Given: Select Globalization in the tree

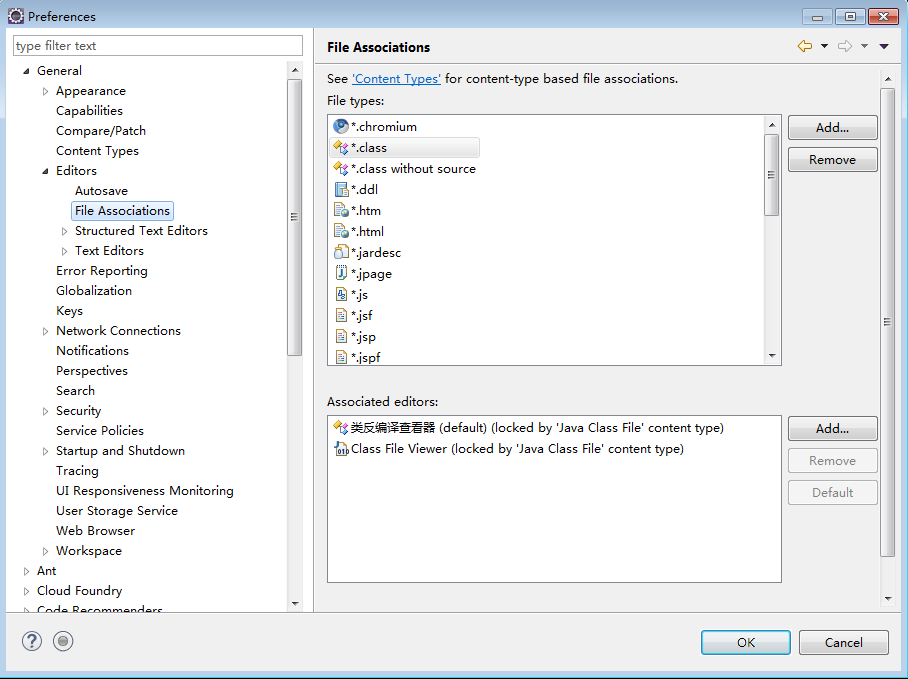Looking at the screenshot, I should pos(94,291).
